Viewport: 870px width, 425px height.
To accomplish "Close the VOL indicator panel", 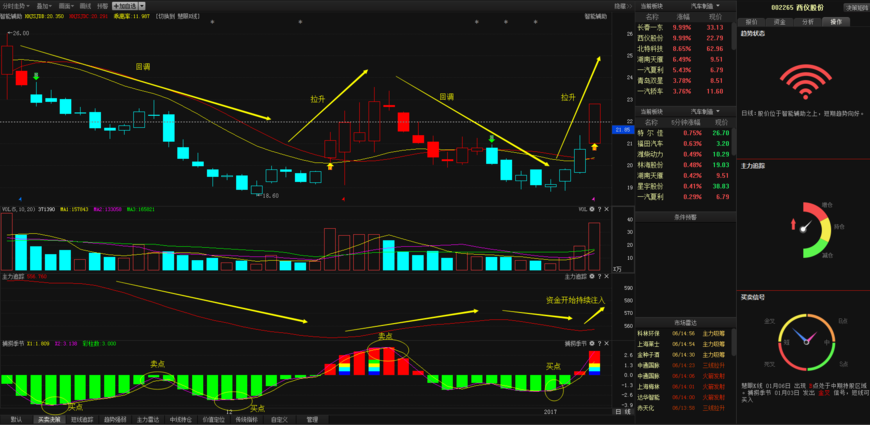I will 606,209.
